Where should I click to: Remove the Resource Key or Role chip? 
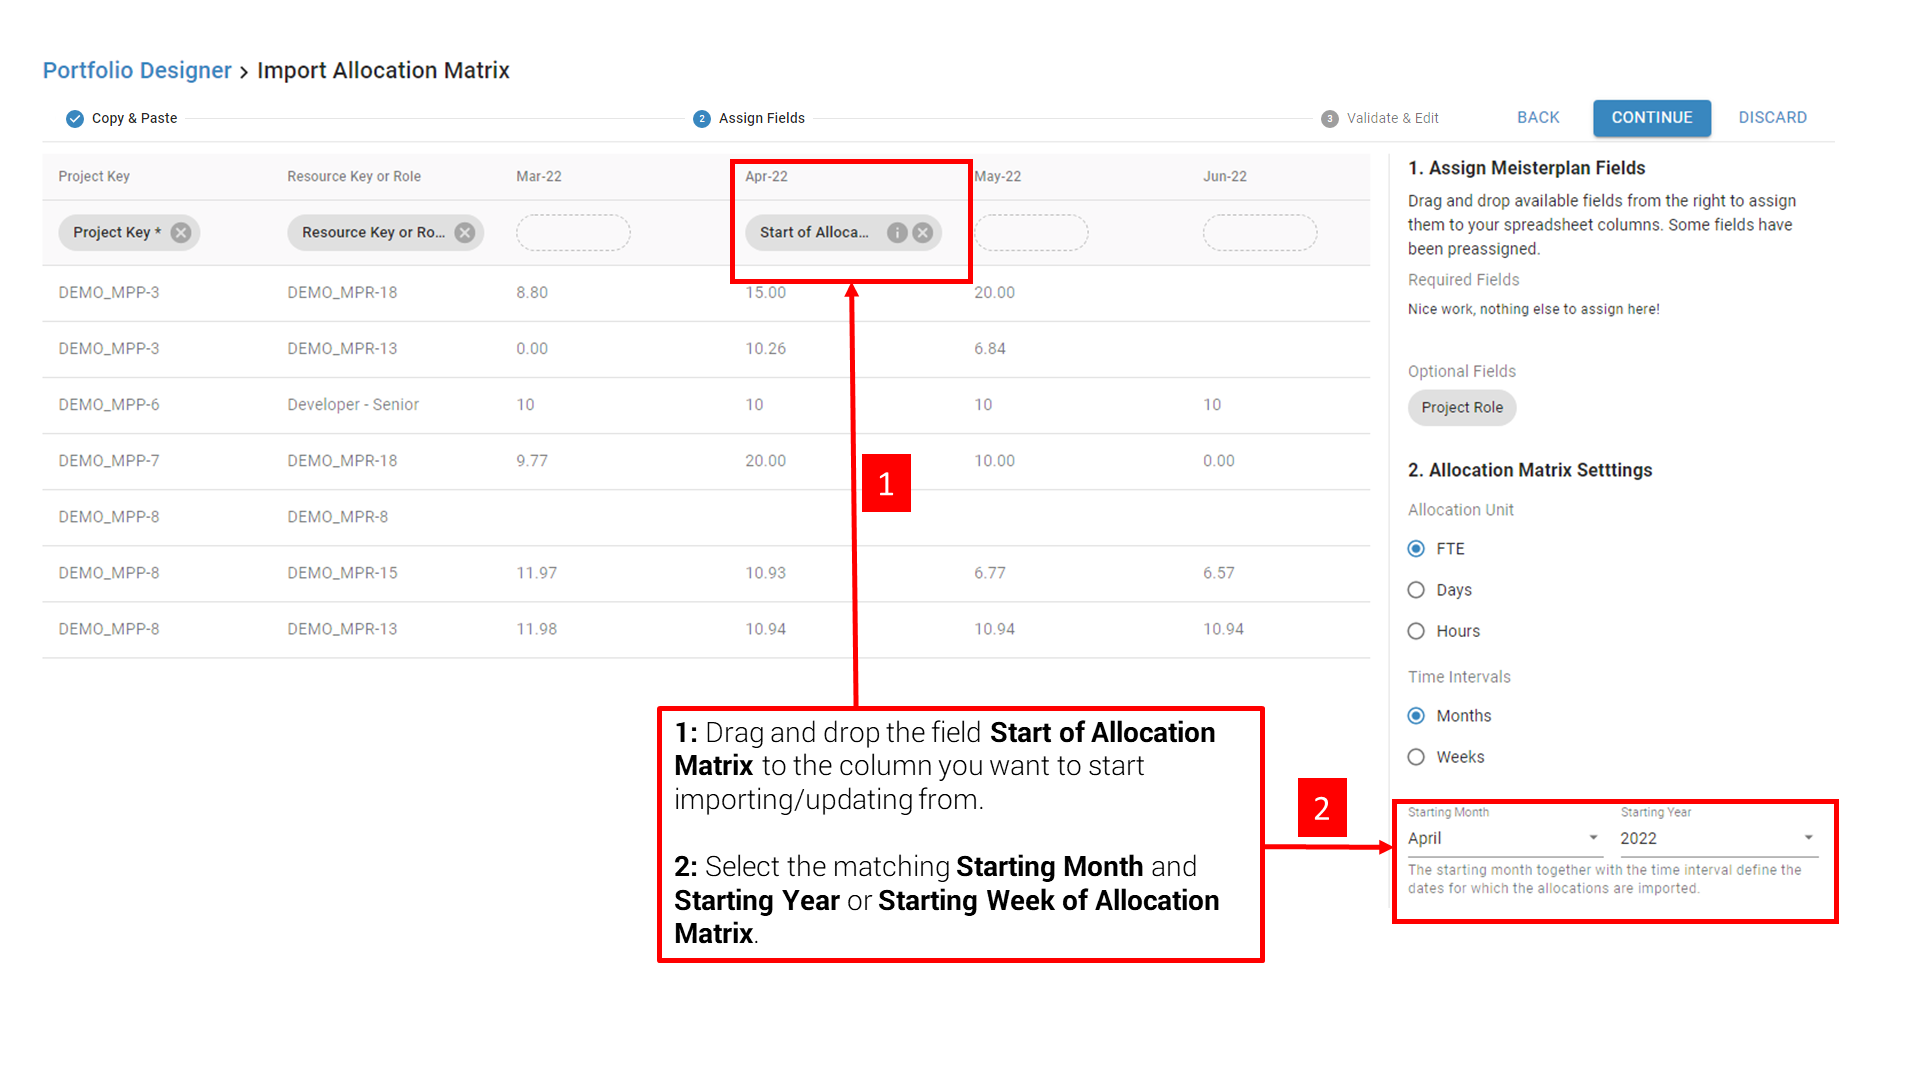465,232
